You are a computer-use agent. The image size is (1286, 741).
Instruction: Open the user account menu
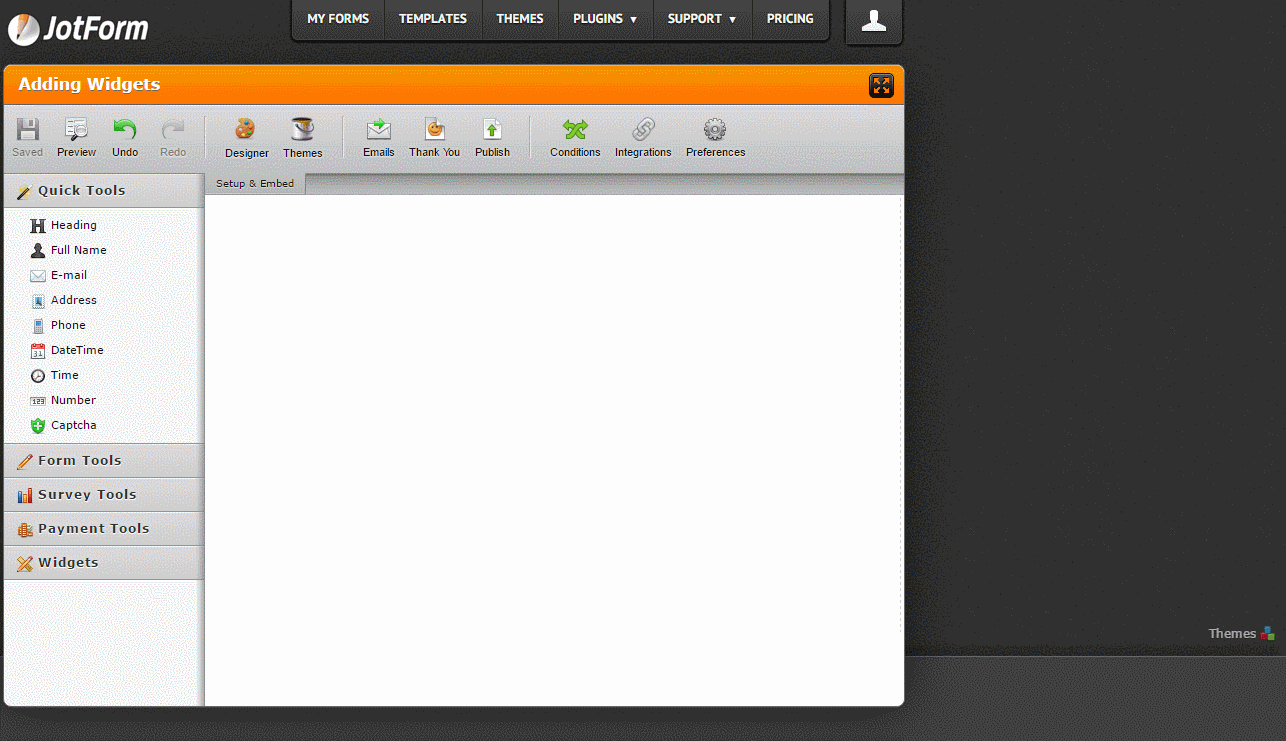(874, 21)
